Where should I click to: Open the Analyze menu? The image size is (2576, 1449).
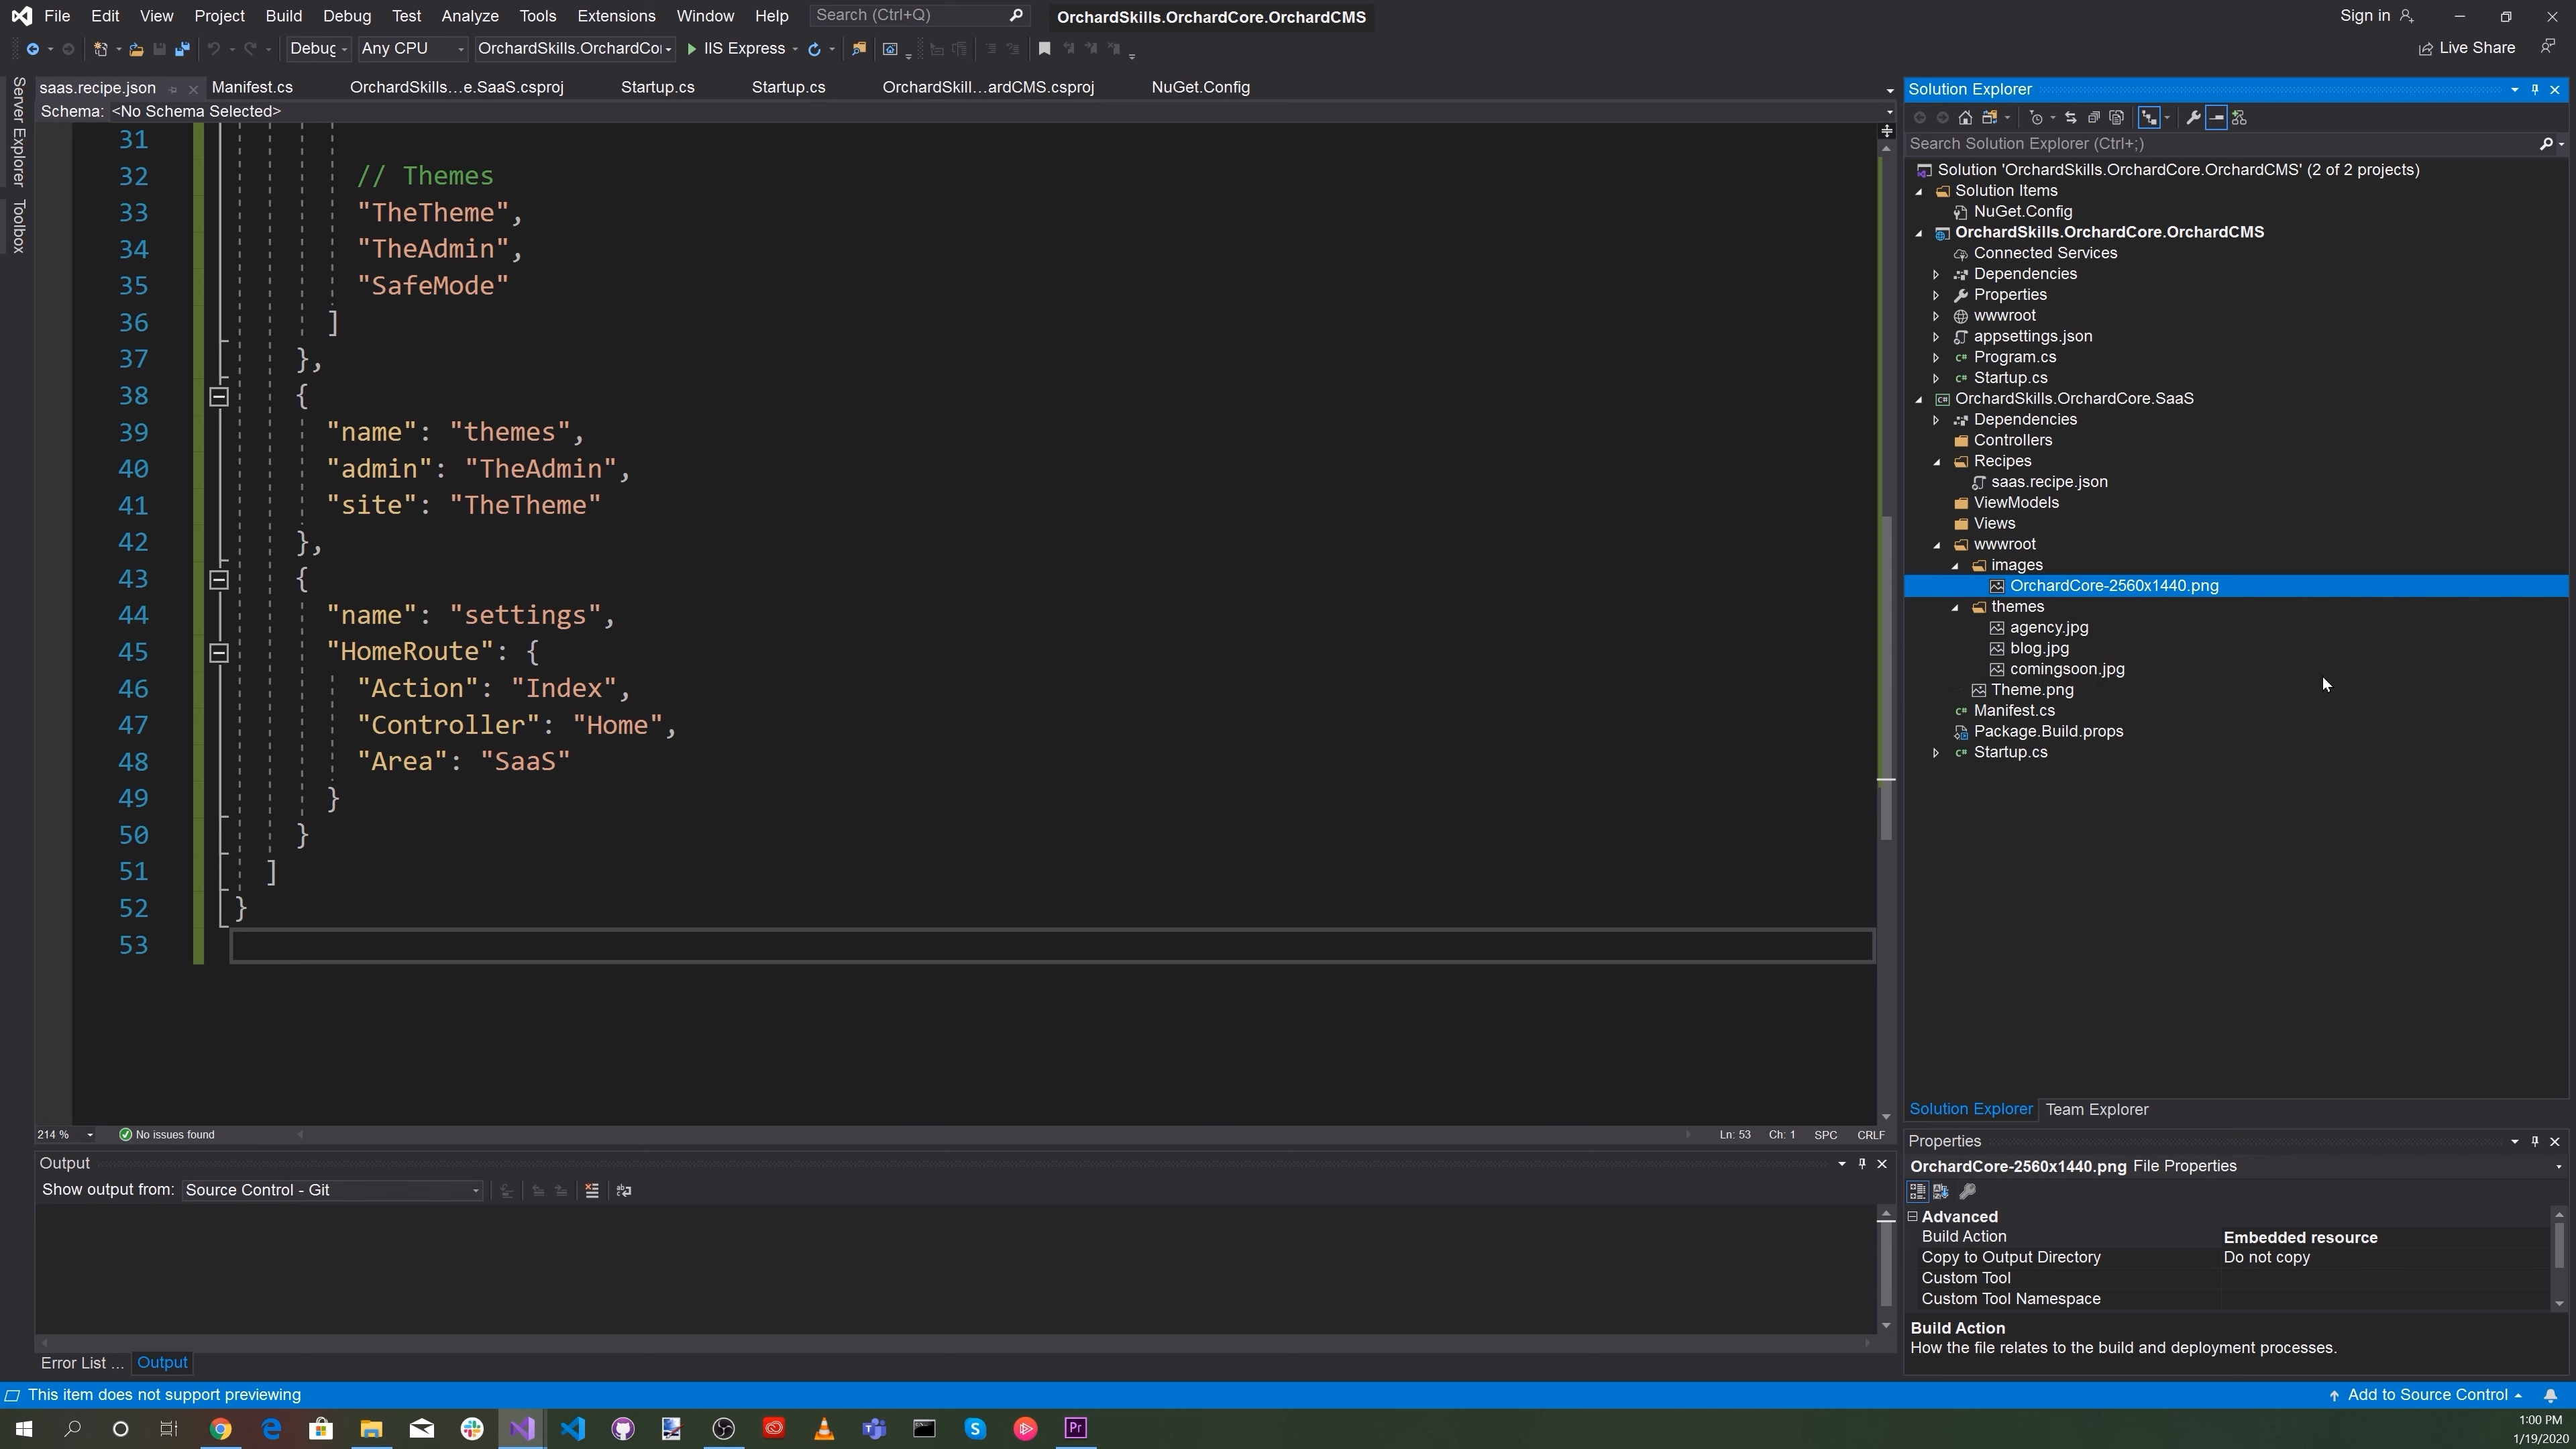(x=470, y=16)
